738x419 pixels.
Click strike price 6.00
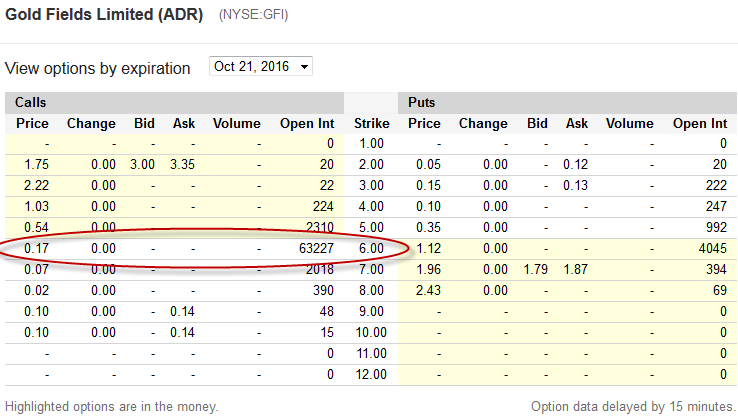tap(371, 248)
